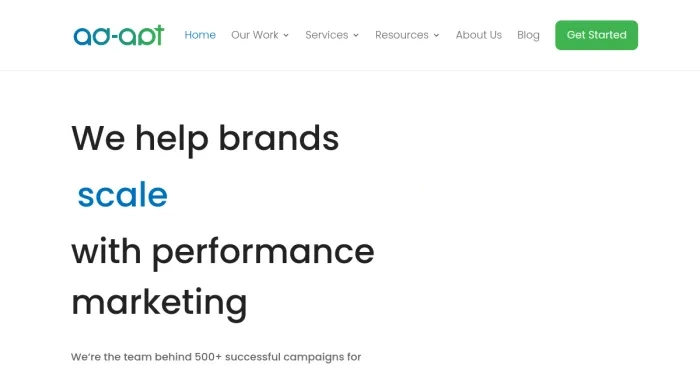Open the Resources menu label
Screen dimensions: 700x367
click(402, 35)
